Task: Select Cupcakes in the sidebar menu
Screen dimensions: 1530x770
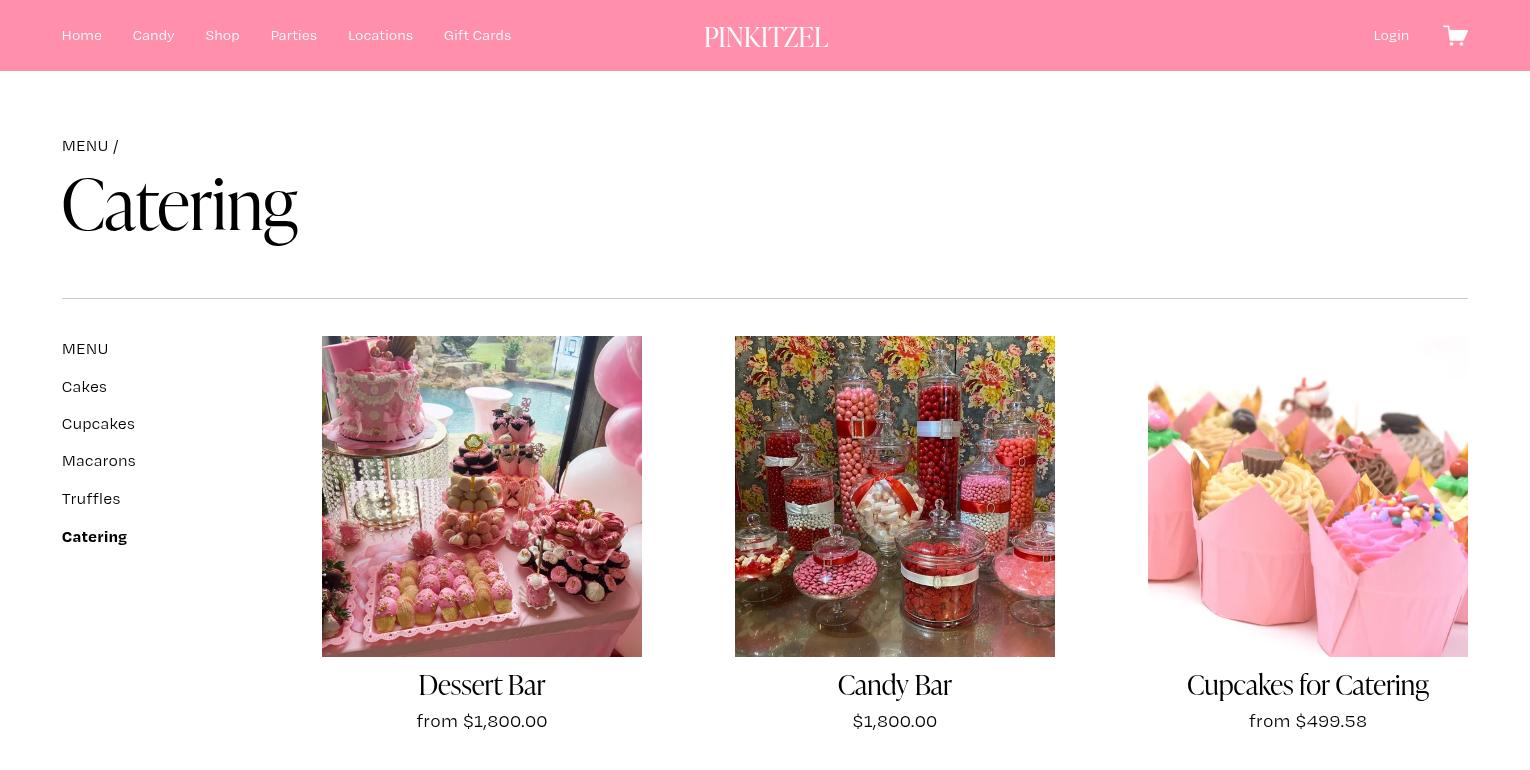Action: point(98,424)
